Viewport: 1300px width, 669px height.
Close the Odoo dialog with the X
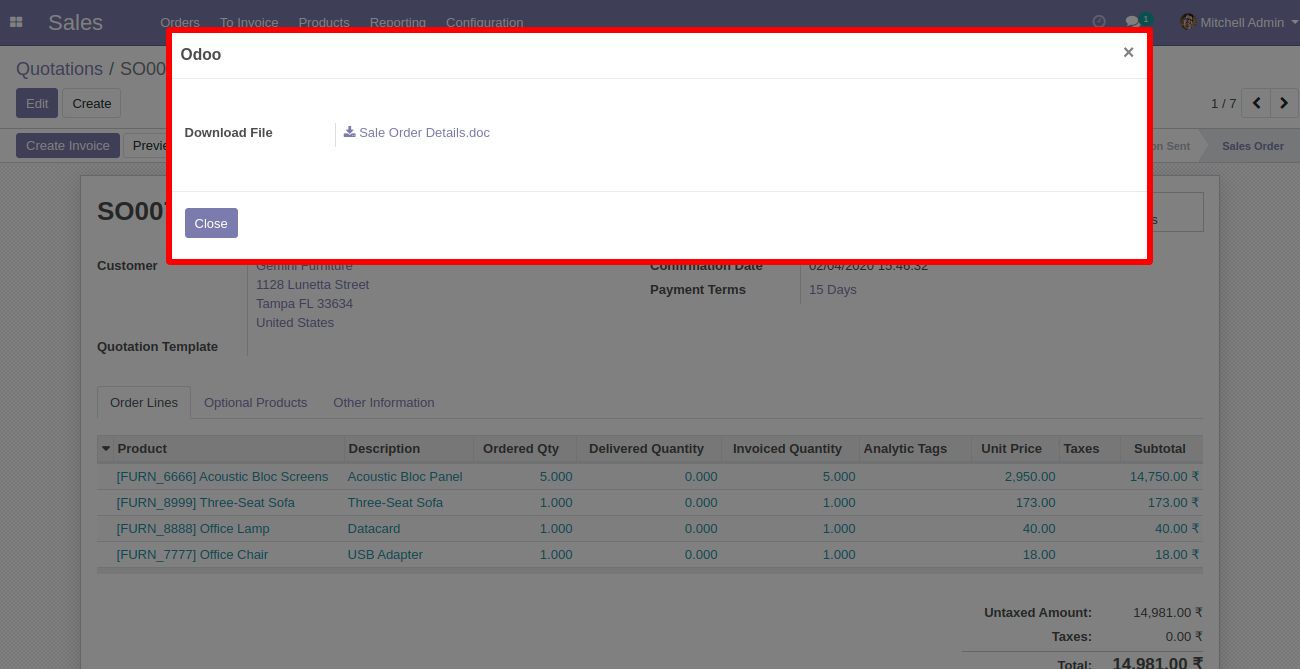(1128, 53)
